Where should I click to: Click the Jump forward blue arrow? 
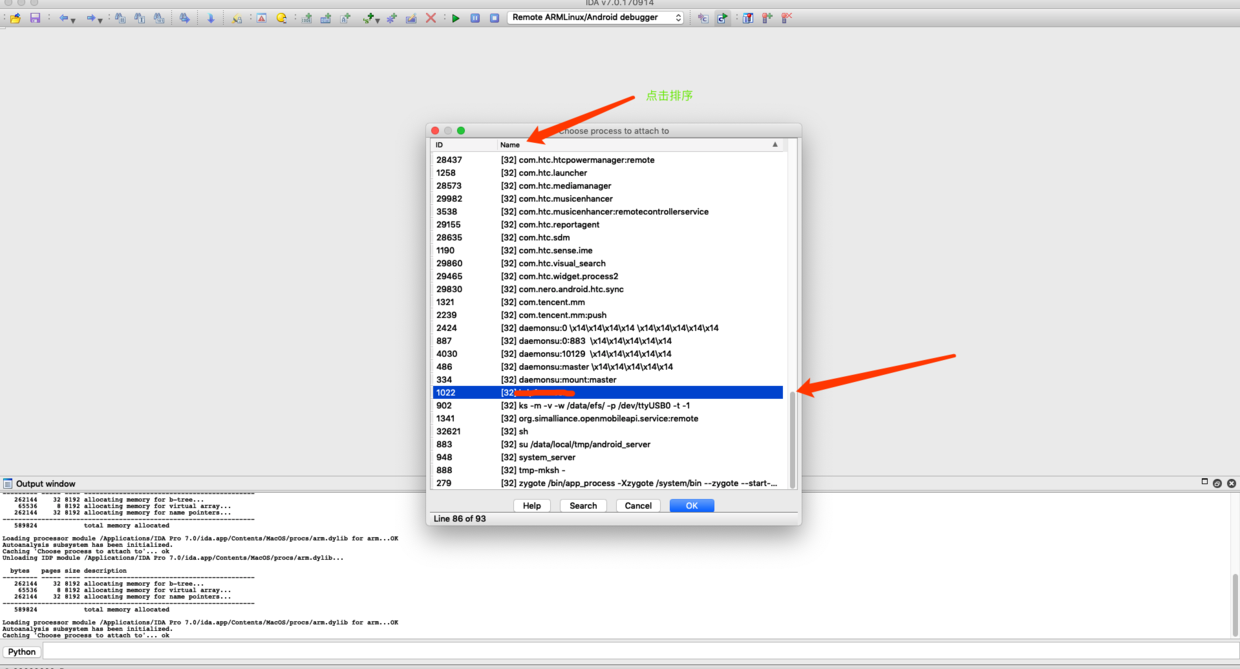[x=90, y=18]
